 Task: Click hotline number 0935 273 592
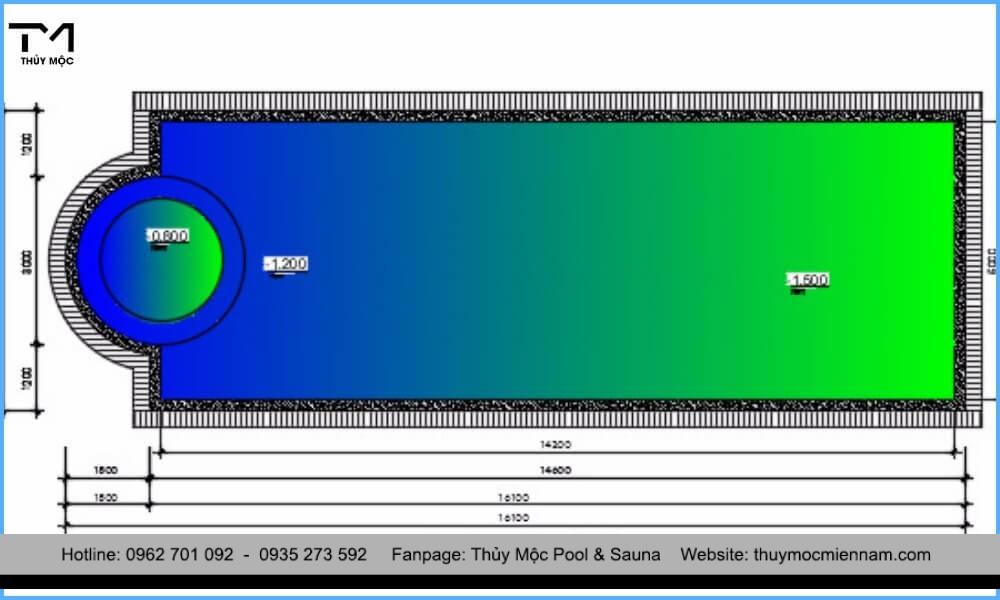tap(313, 555)
